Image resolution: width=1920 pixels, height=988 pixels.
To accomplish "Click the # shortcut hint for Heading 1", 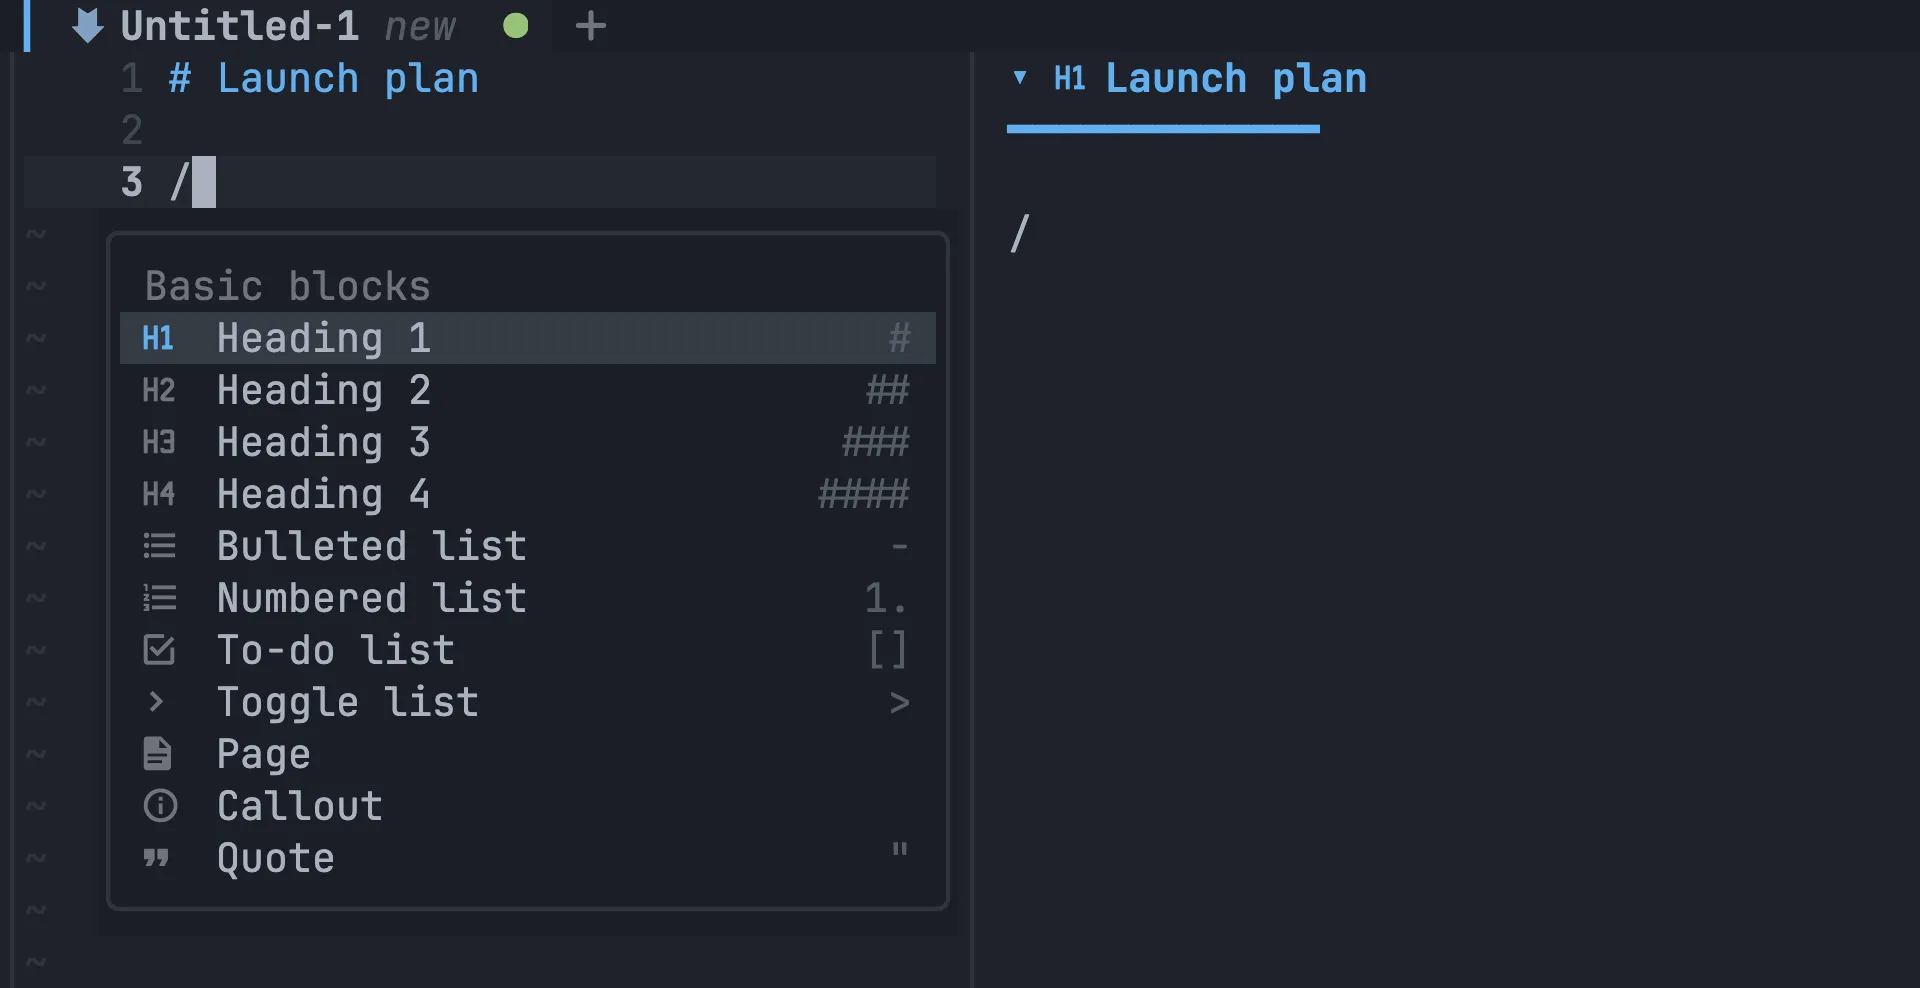I will point(900,338).
